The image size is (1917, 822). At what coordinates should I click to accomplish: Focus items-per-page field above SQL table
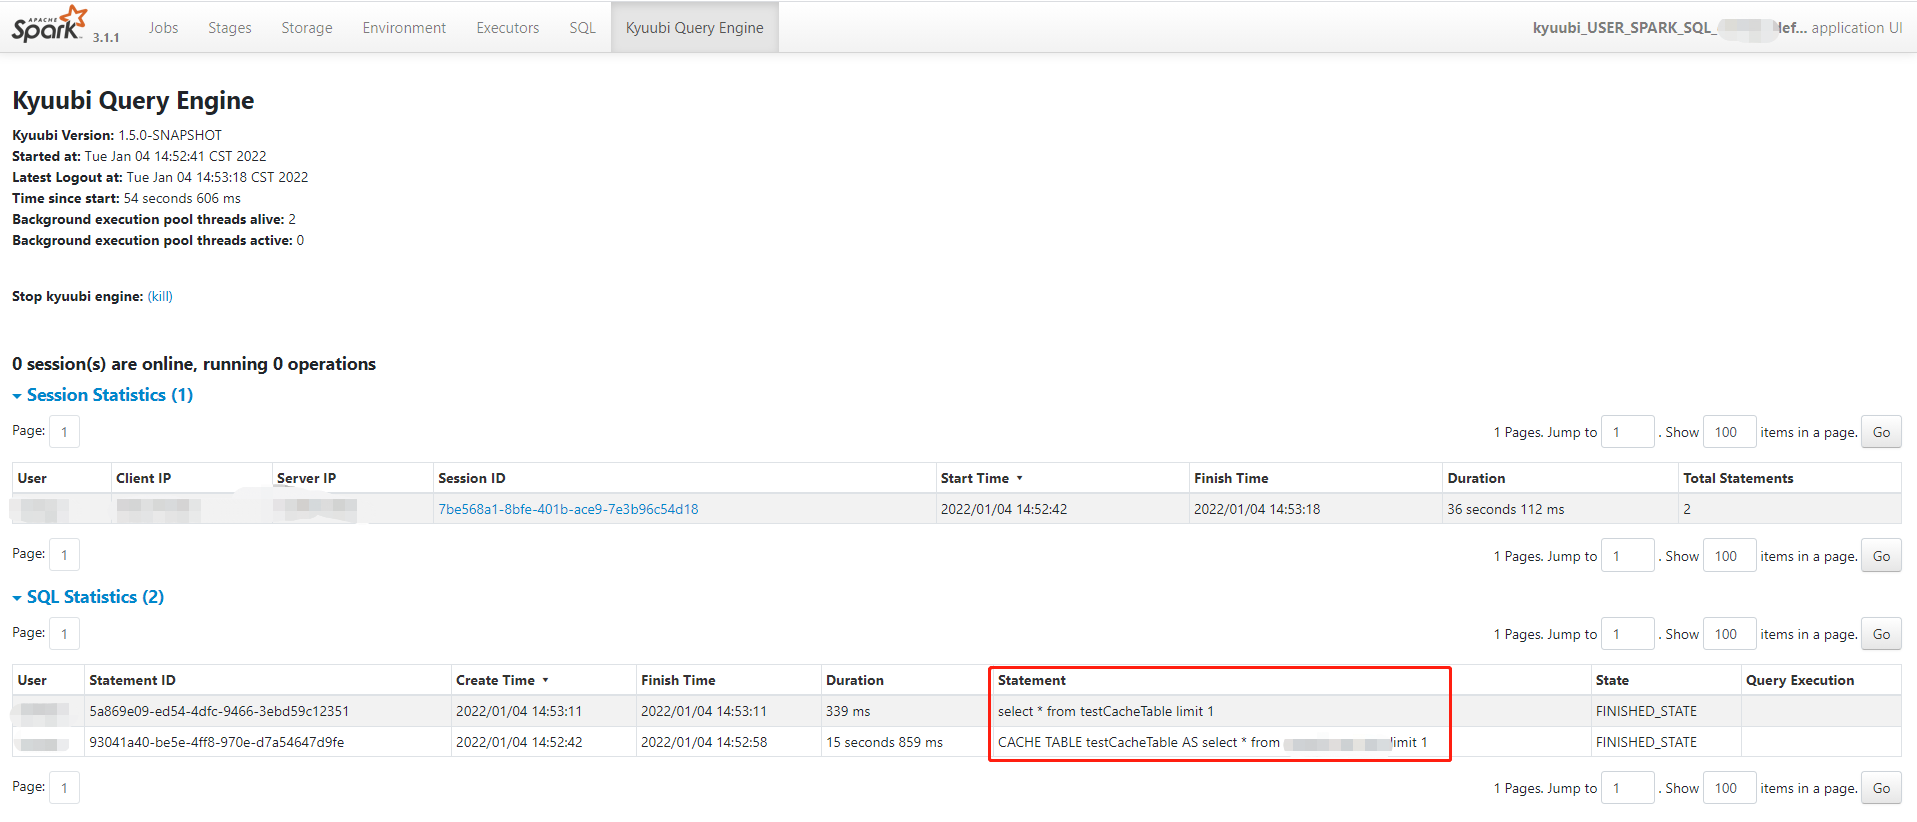pyautogui.click(x=1729, y=634)
